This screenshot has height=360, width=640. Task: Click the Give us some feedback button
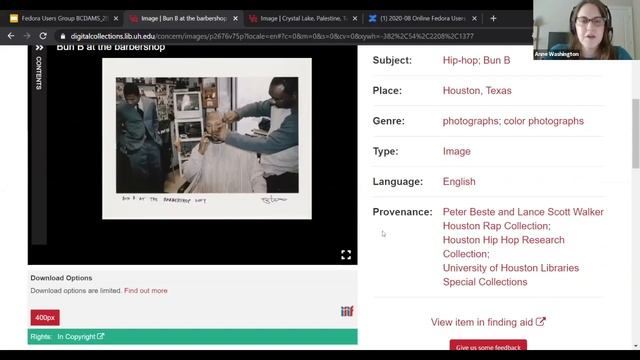pyautogui.click(x=488, y=346)
